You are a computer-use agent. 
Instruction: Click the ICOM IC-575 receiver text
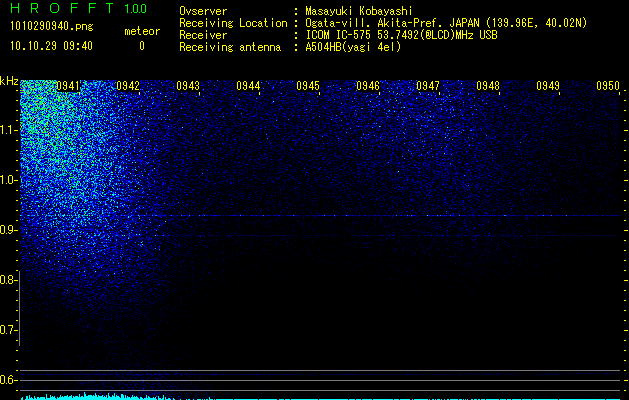point(401,35)
